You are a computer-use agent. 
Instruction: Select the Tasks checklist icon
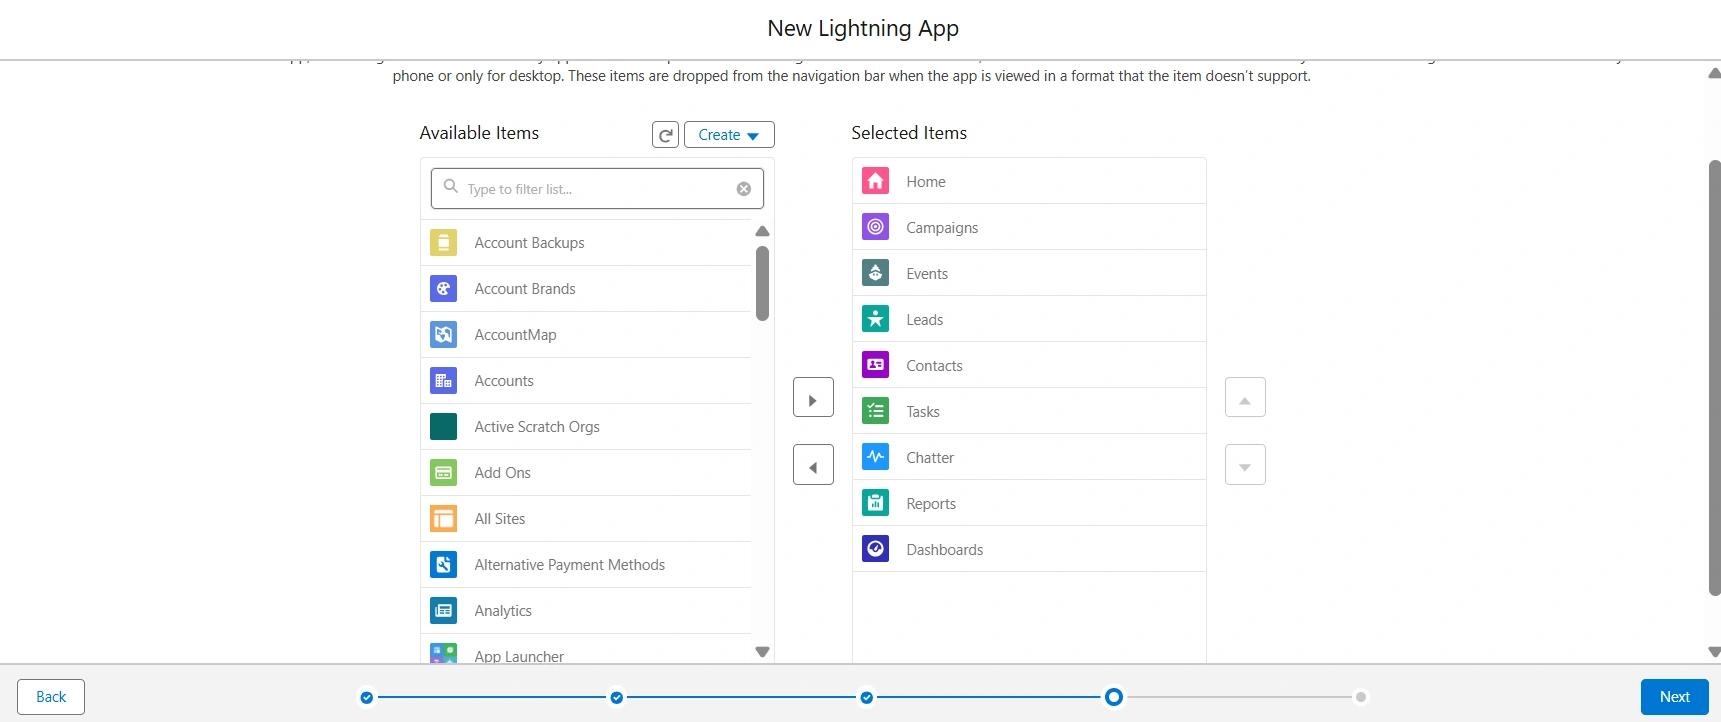pyautogui.click(x=875, y=410)
